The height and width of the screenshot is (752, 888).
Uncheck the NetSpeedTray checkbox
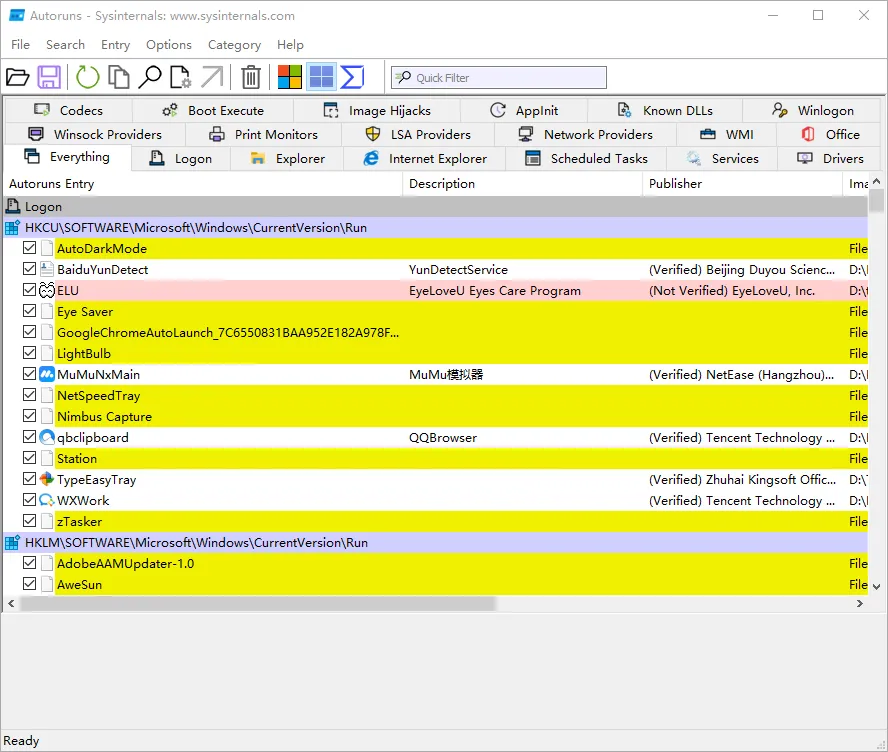pos(29,394)
